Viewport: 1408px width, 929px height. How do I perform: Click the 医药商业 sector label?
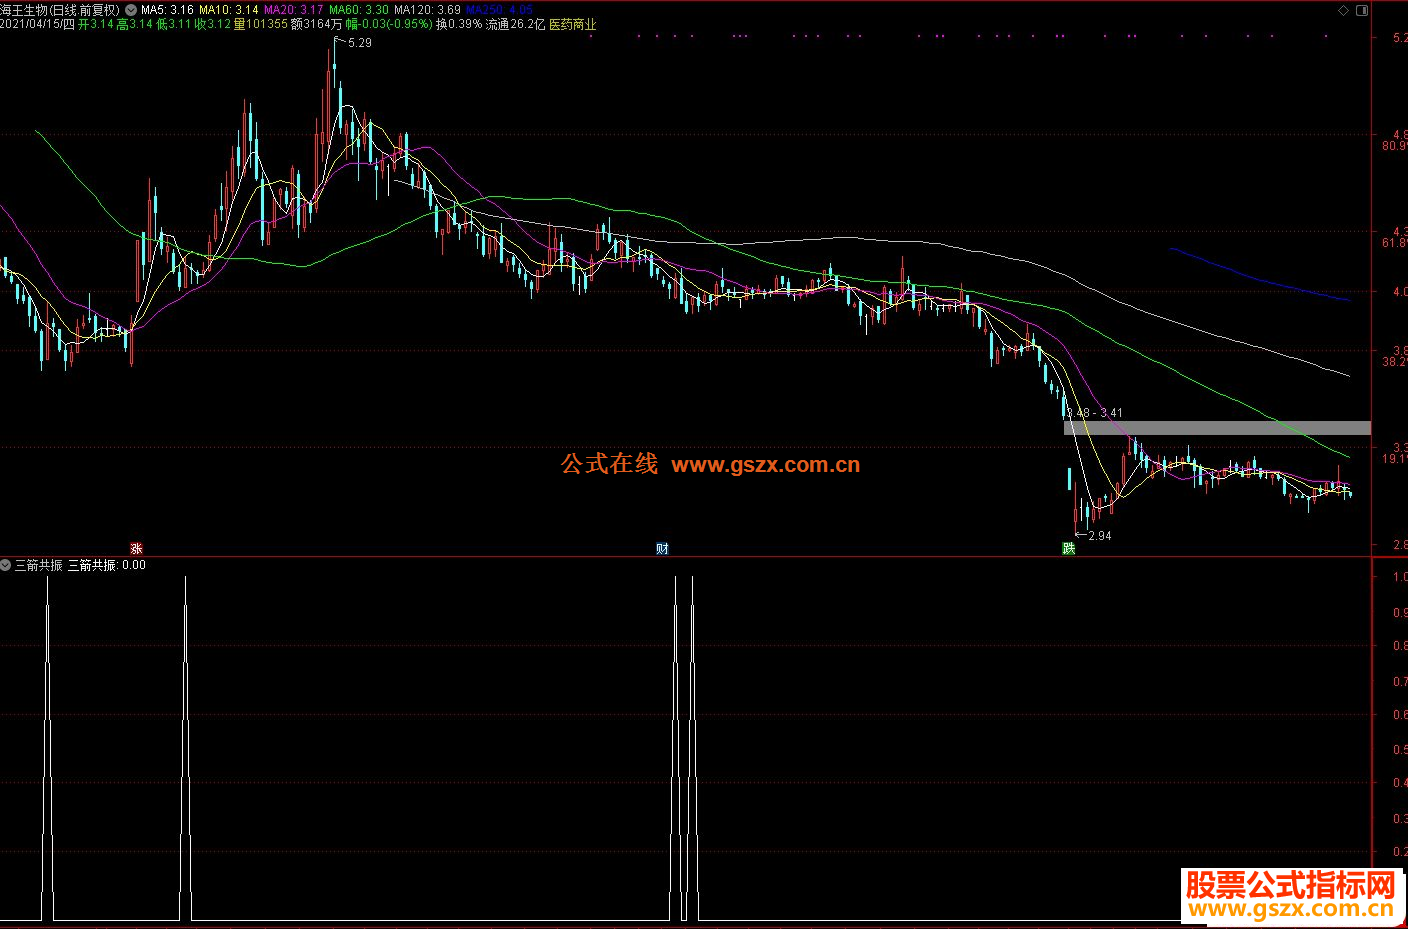tap(573, 24)
